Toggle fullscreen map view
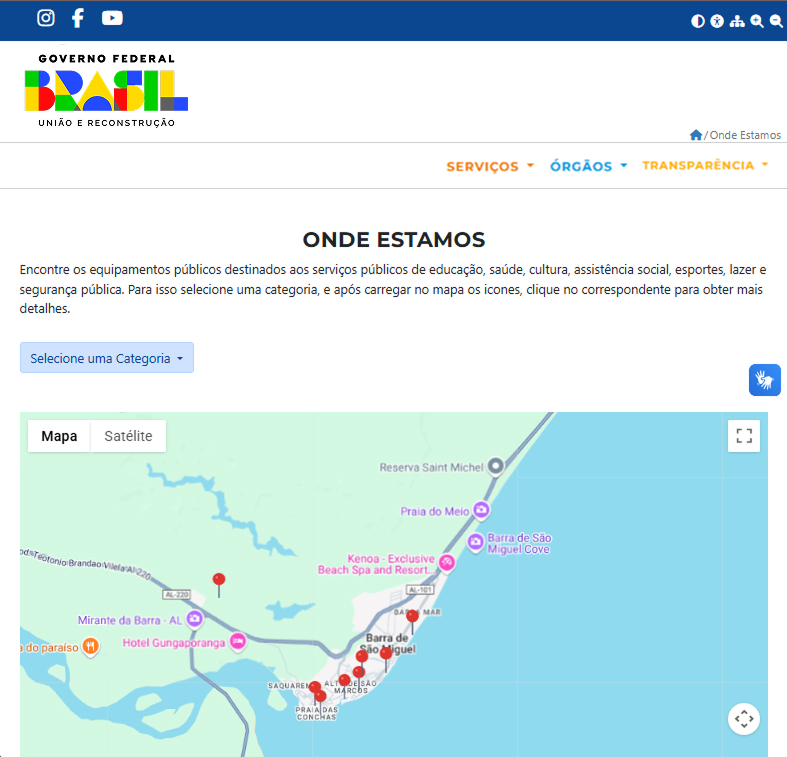This screenshot has height=757, width=787. point(743,435)
